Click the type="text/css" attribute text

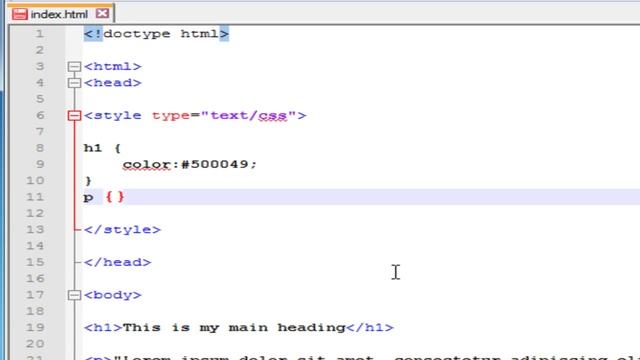(224, 116)
